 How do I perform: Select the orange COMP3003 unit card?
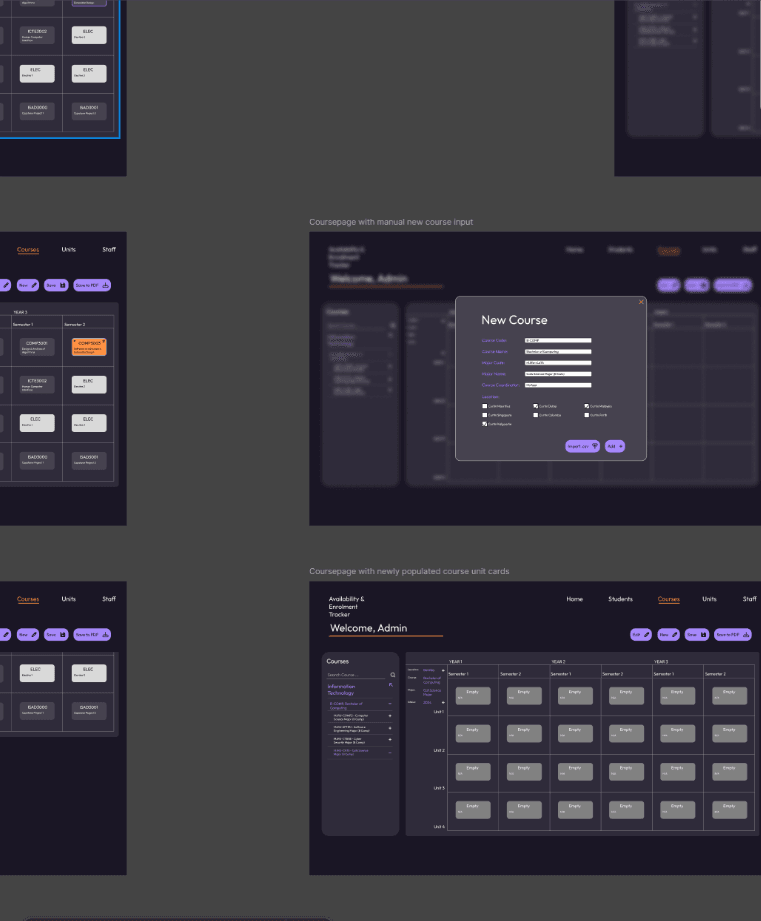coord(88,346)
